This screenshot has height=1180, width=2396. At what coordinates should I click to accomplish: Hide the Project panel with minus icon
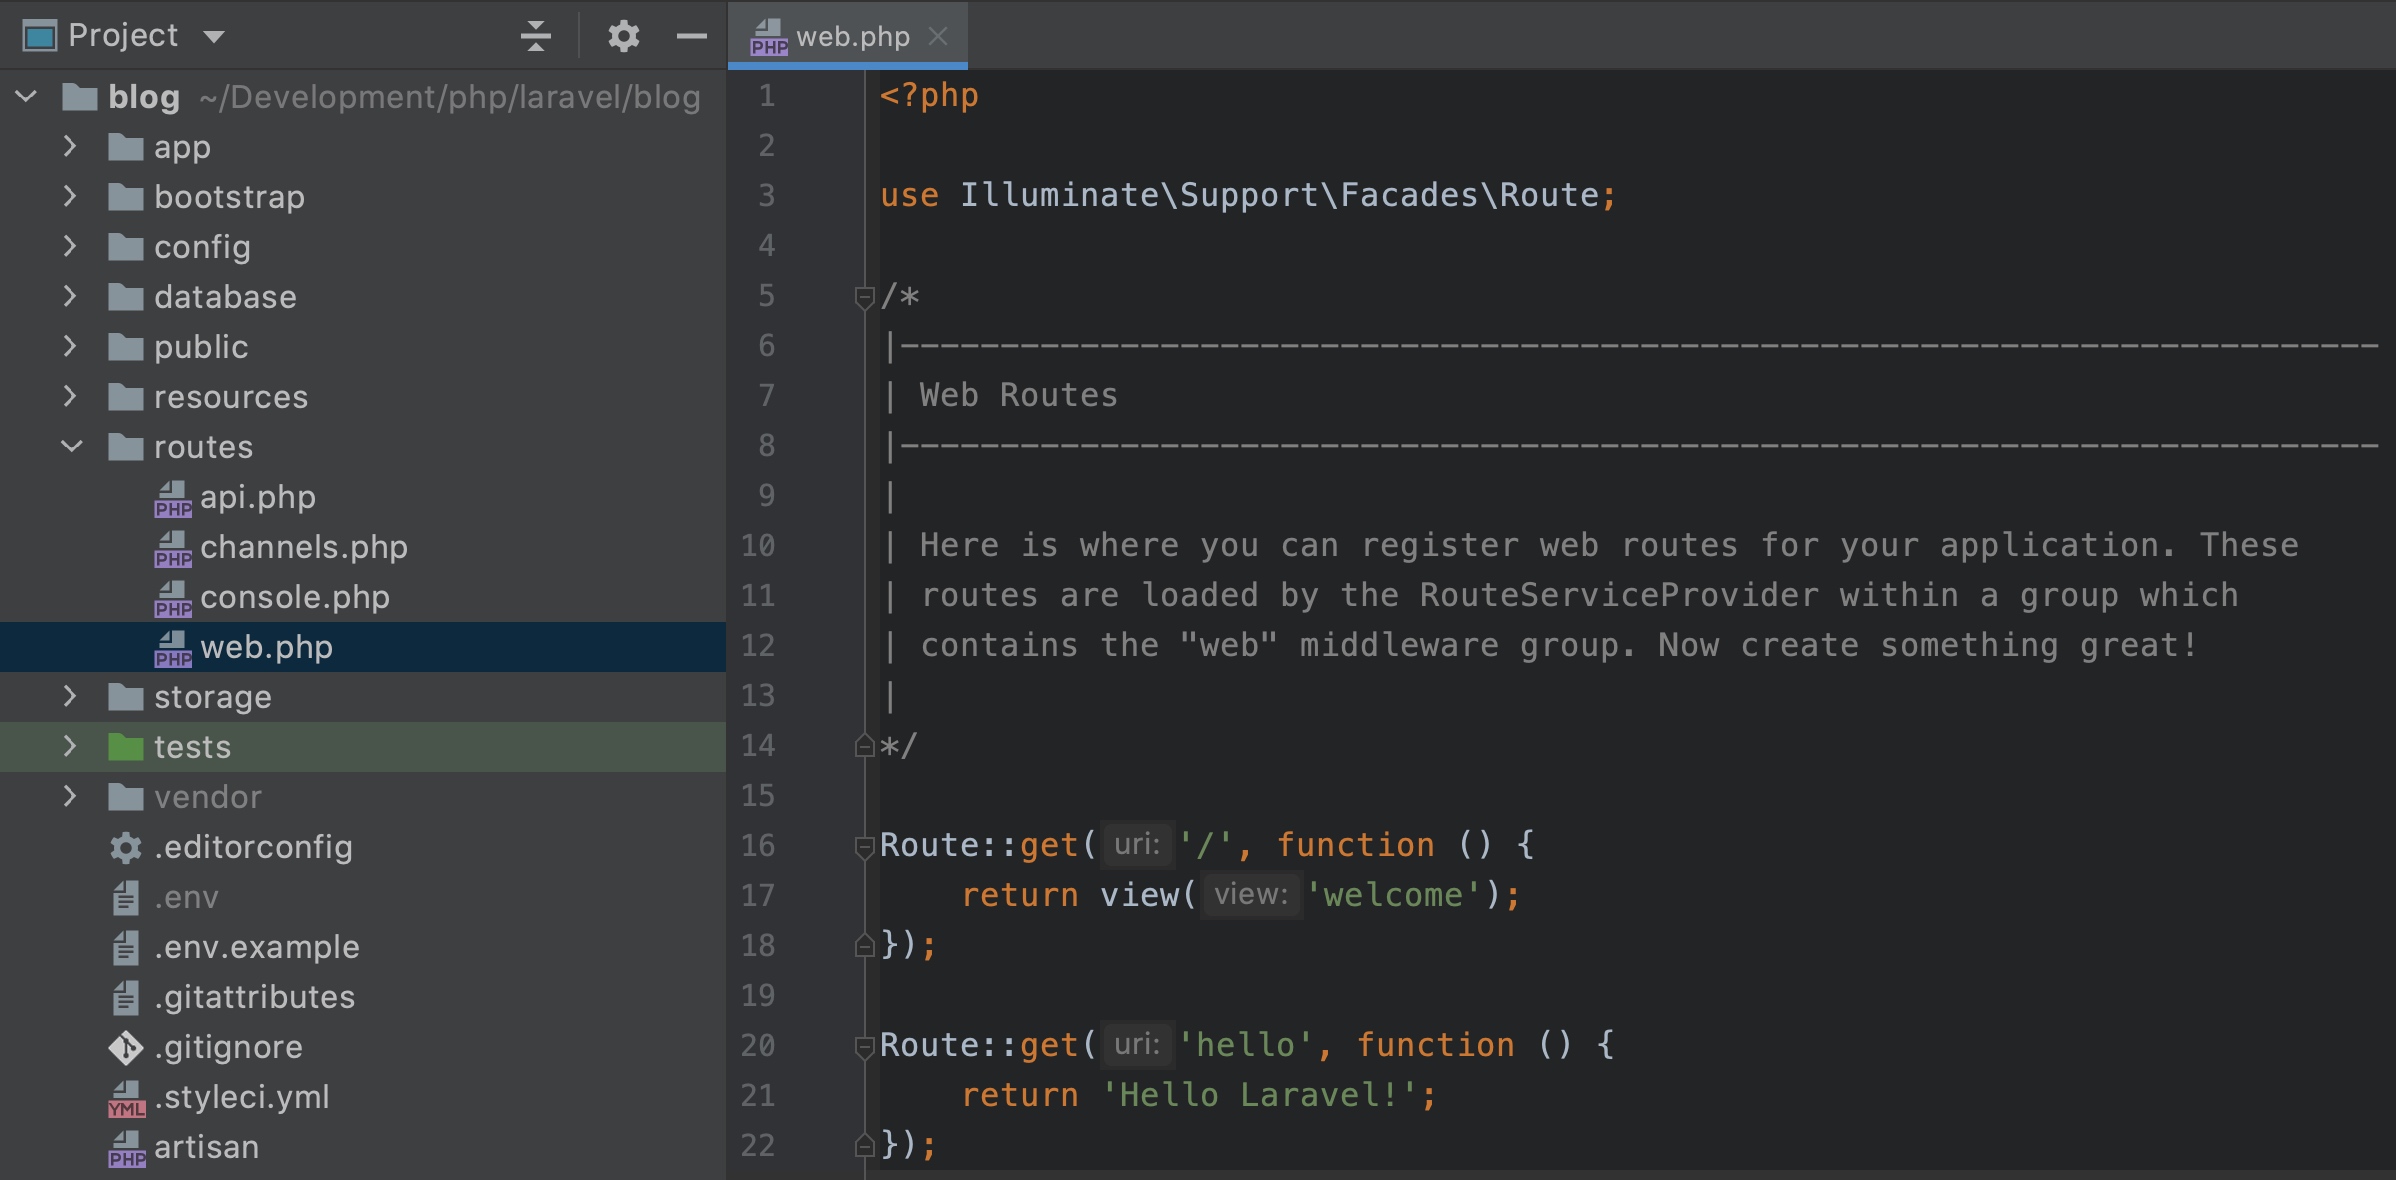point(692,36)
